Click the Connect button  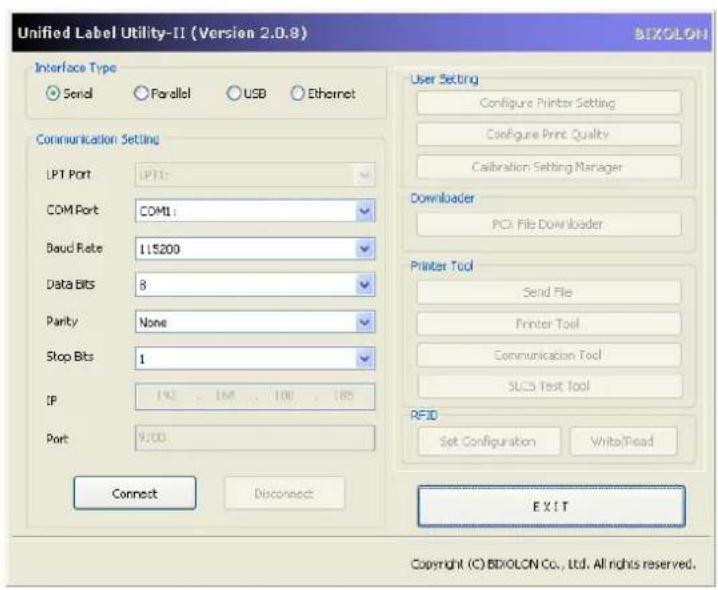tap(135, 493)
